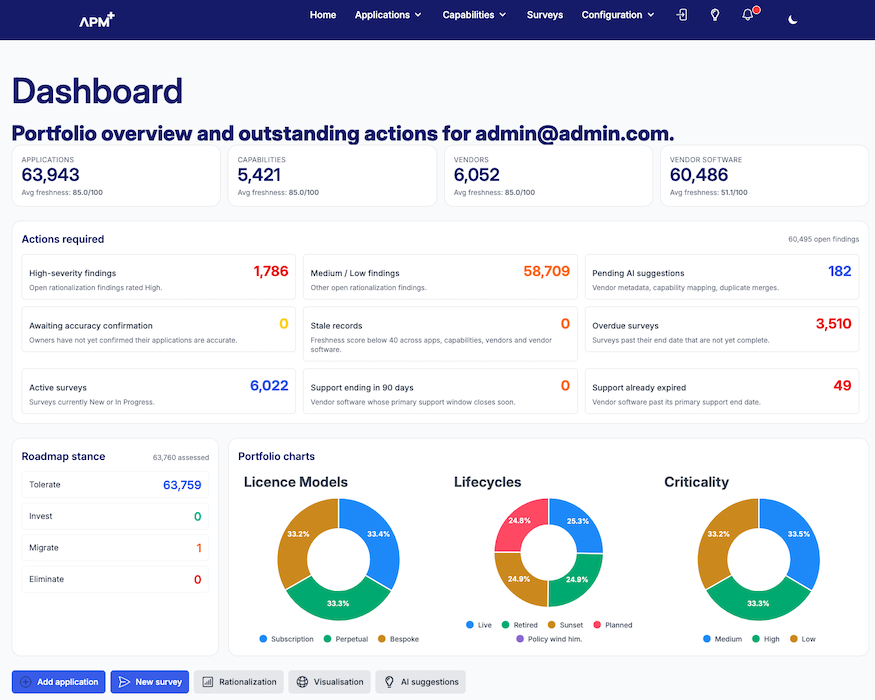Open the Surveys page
Image resolution: width=875 pixels, height=700 pixels.
(x=545, y=15)
